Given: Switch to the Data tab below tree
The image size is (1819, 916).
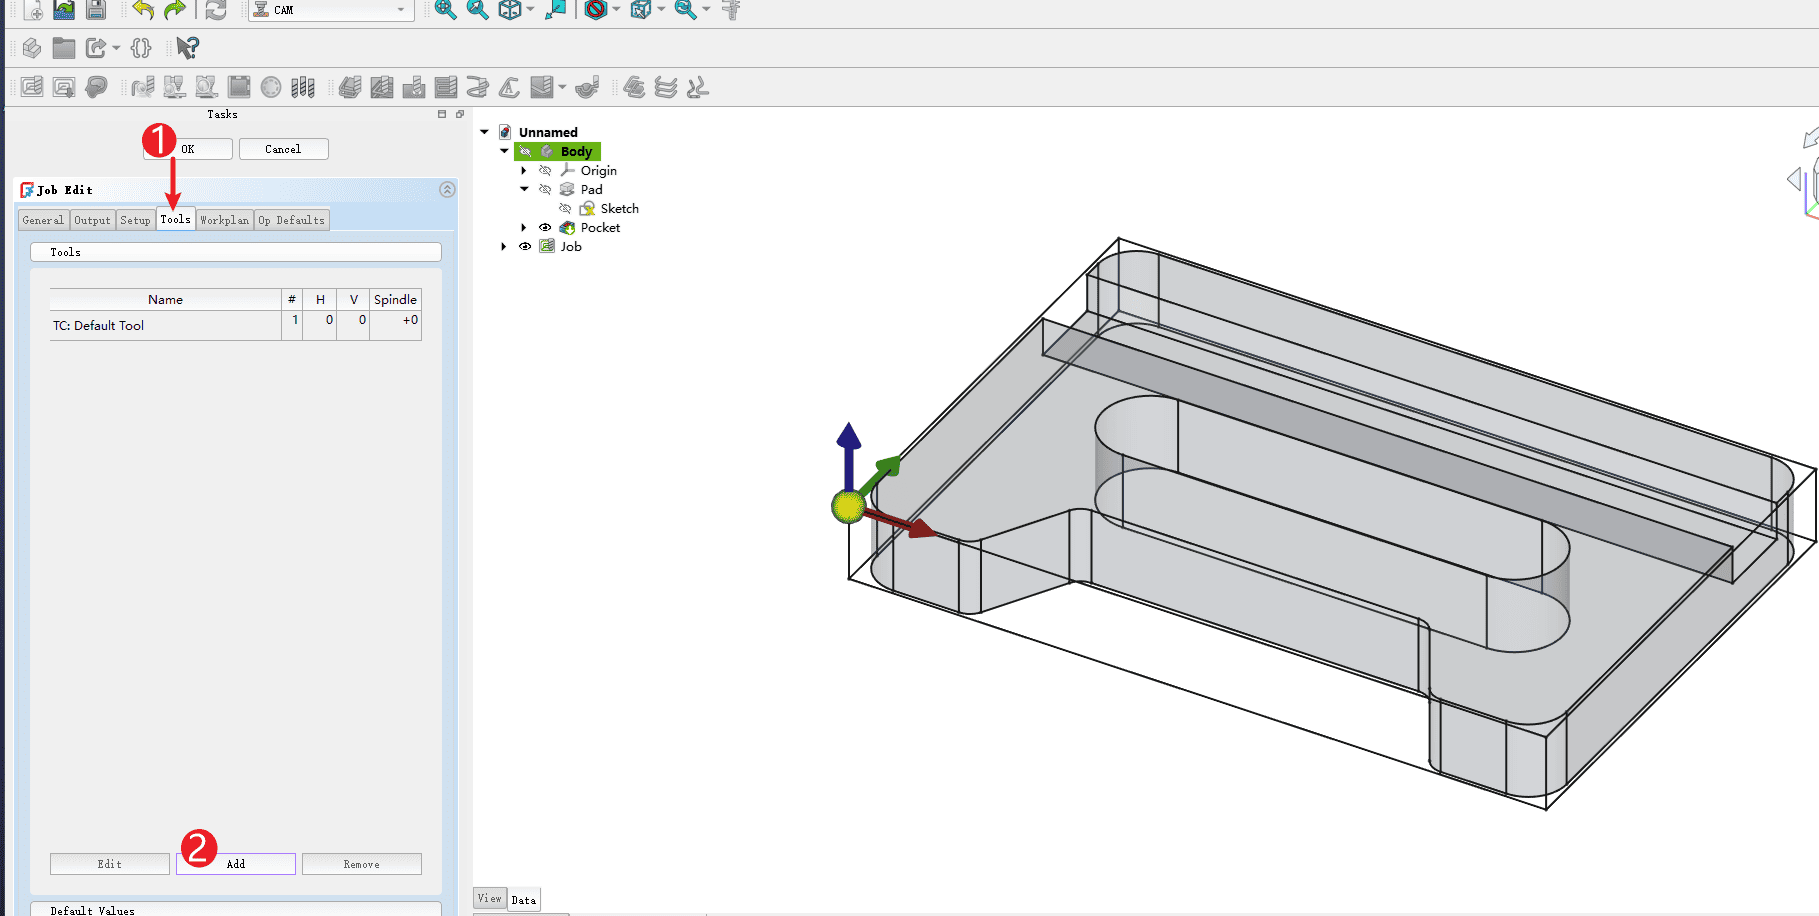Looking at the screenshot, I should [x=524, y=900].
